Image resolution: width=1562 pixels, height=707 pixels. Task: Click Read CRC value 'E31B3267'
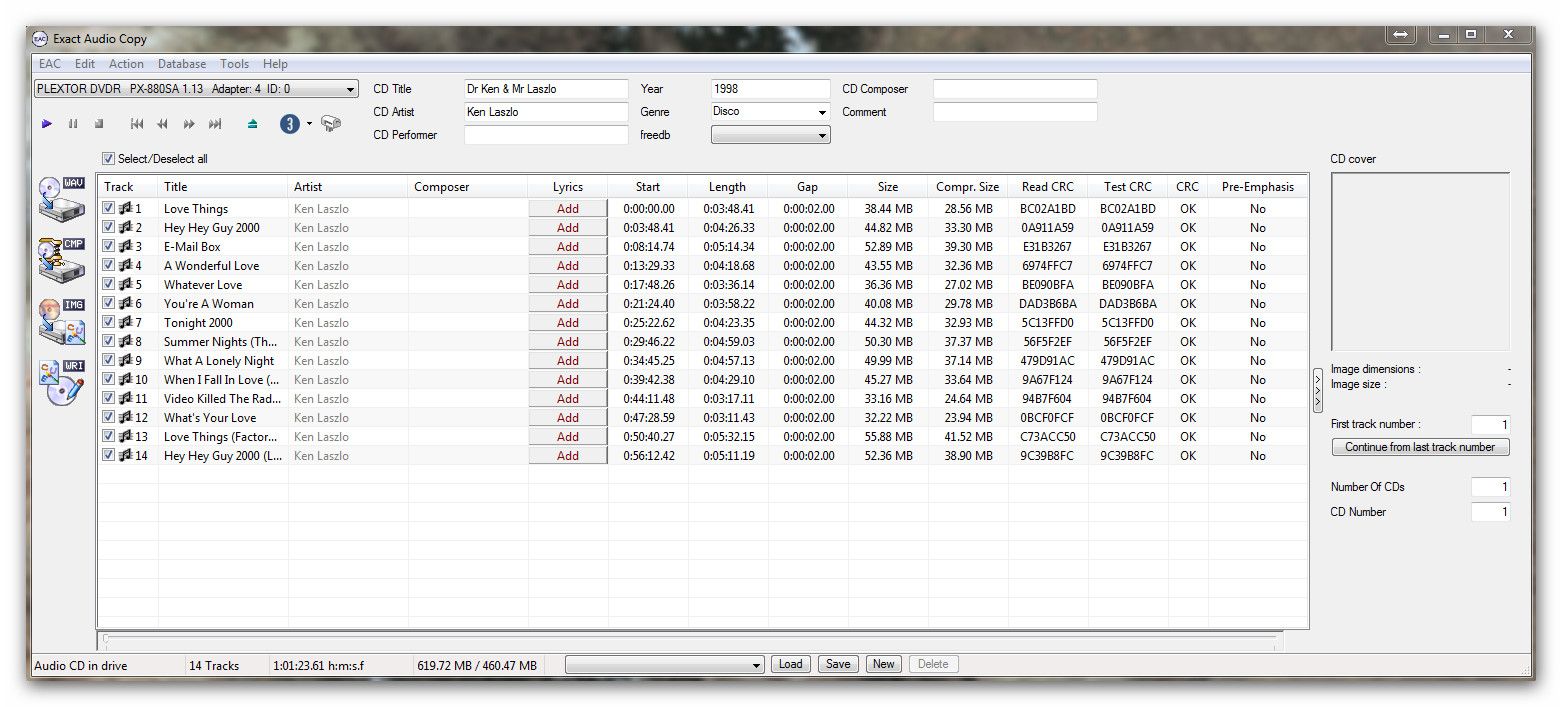click(x=1048, y=247)
